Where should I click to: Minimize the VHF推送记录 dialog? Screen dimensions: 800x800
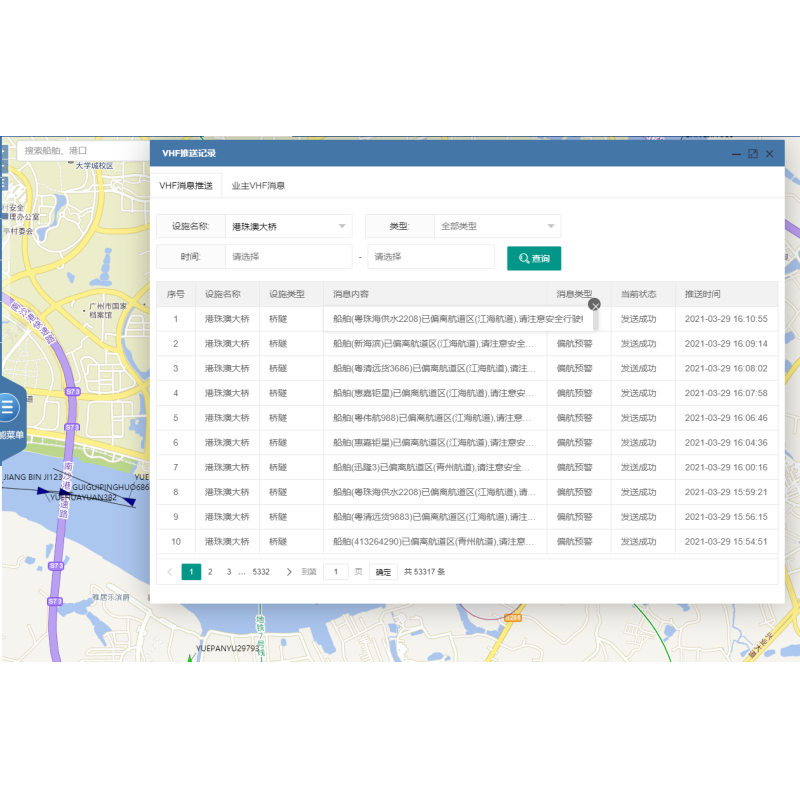[x=736, y=154]
